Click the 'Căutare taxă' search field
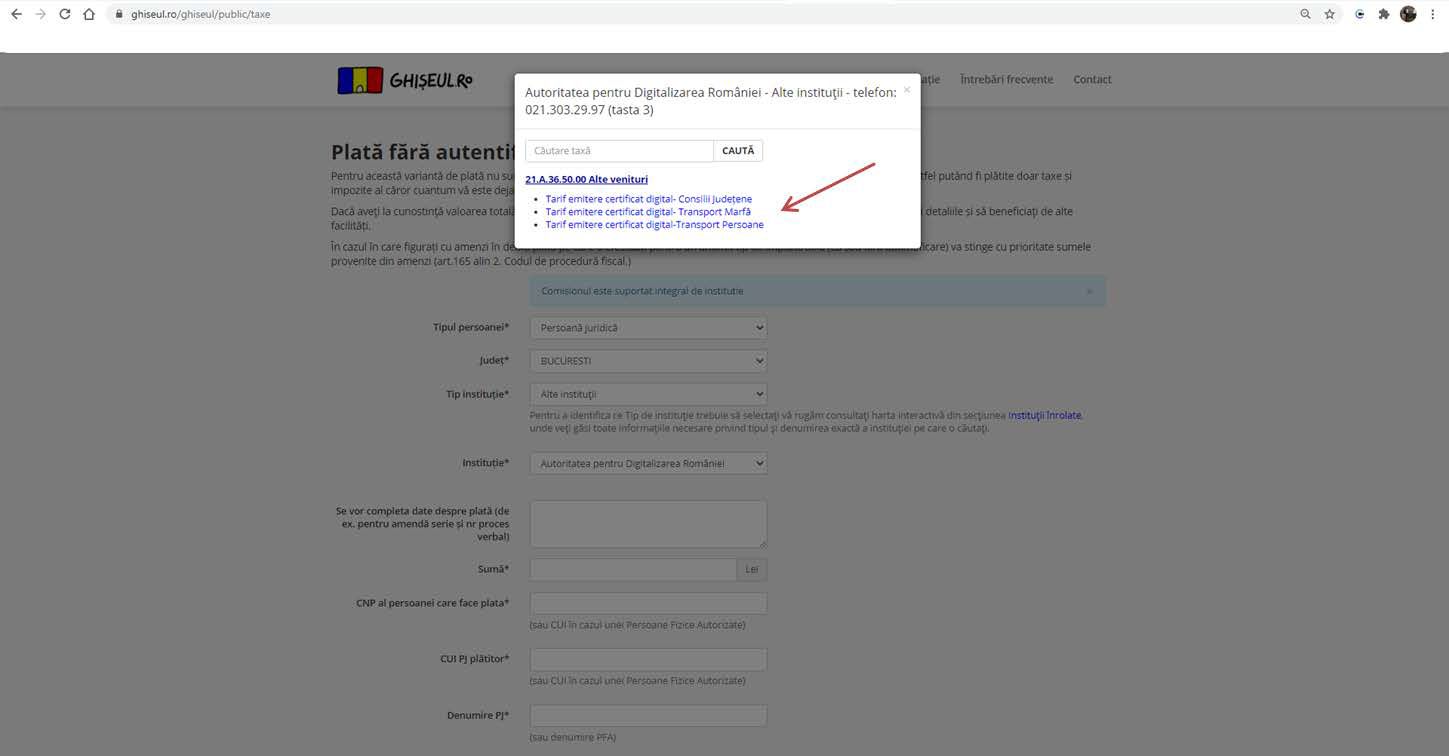1449x756 pixels. point(619,151)
